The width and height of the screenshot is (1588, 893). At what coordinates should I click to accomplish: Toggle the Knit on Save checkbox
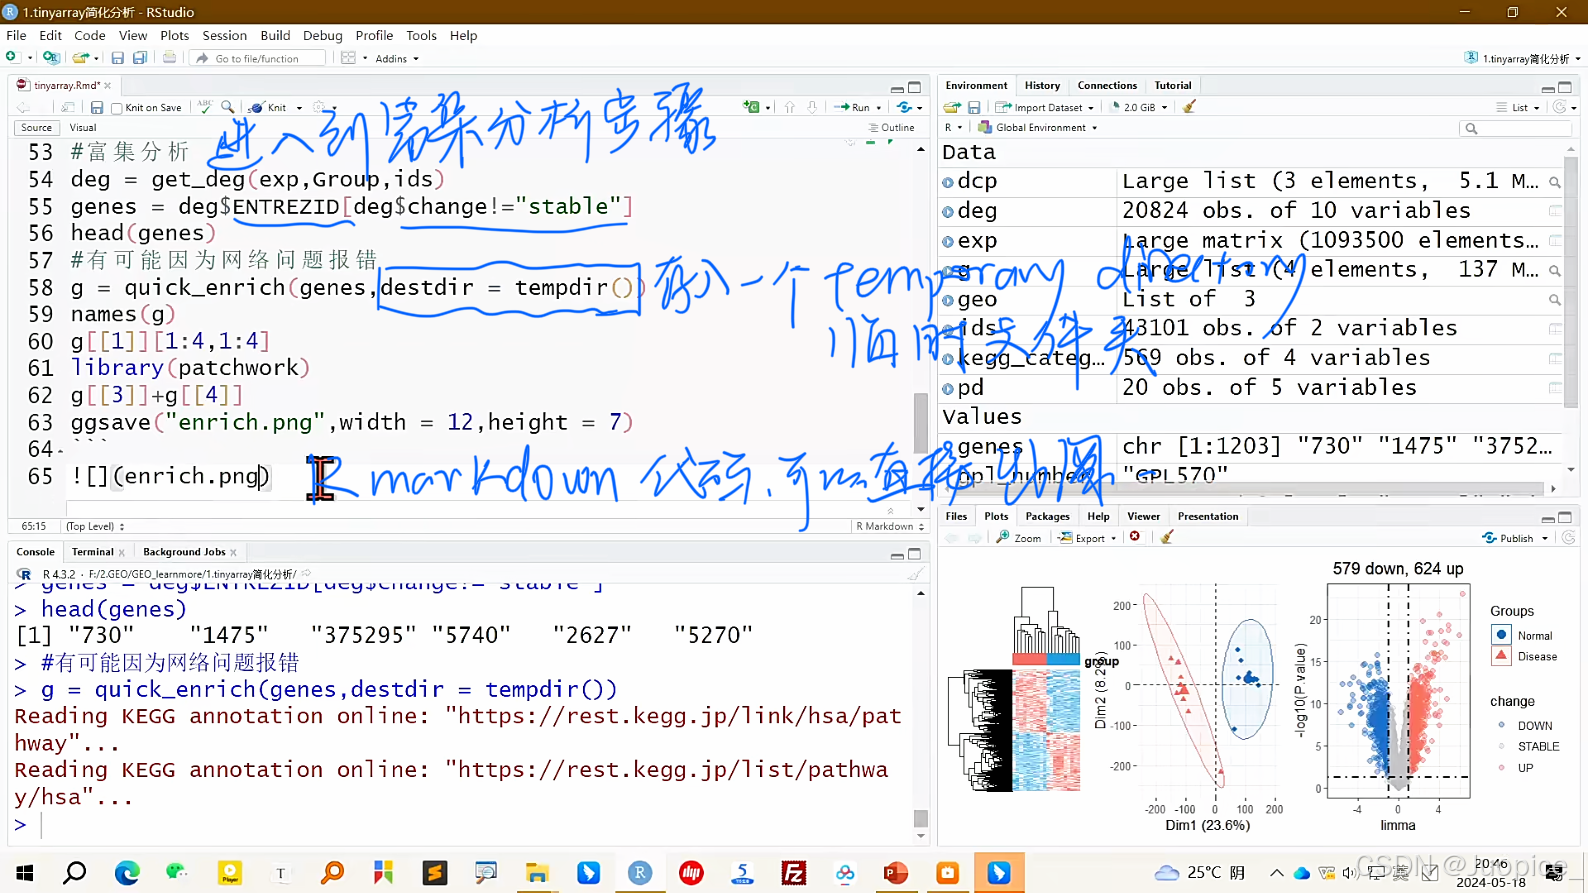117,108
